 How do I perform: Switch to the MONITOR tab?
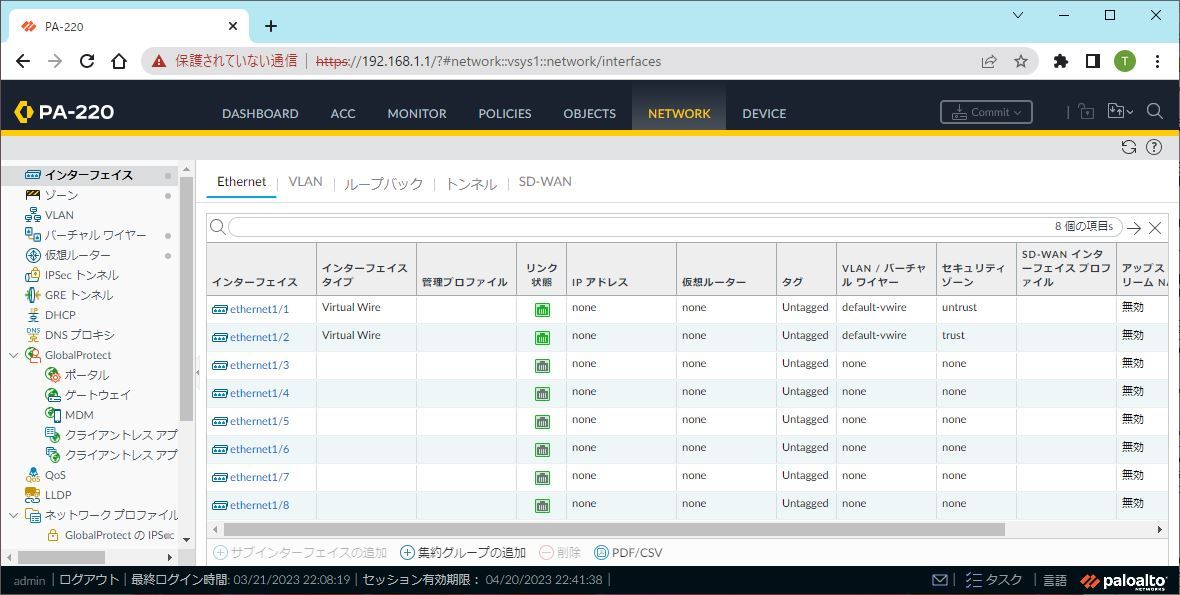click(x=417, y=114)
